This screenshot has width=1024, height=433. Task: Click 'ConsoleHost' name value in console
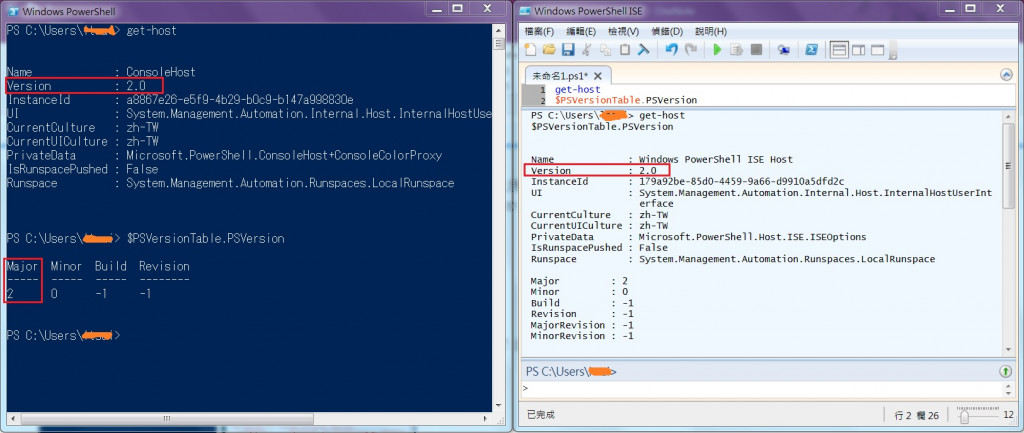[160, 72]
